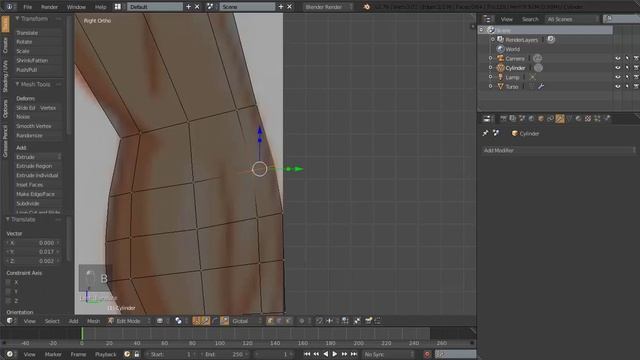
Task: Open the File menu
Action: [27, 7]
